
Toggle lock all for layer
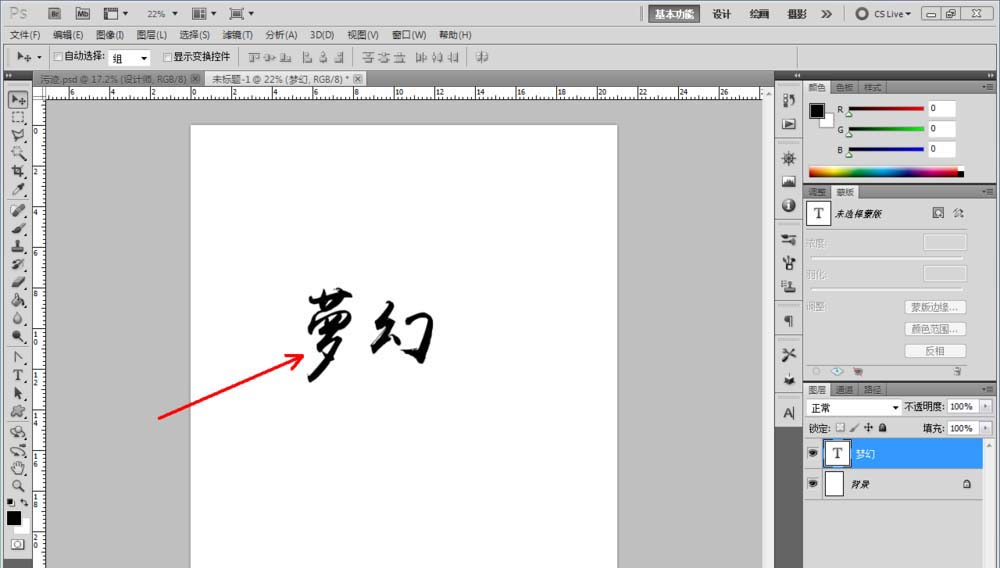pos(883,428)
